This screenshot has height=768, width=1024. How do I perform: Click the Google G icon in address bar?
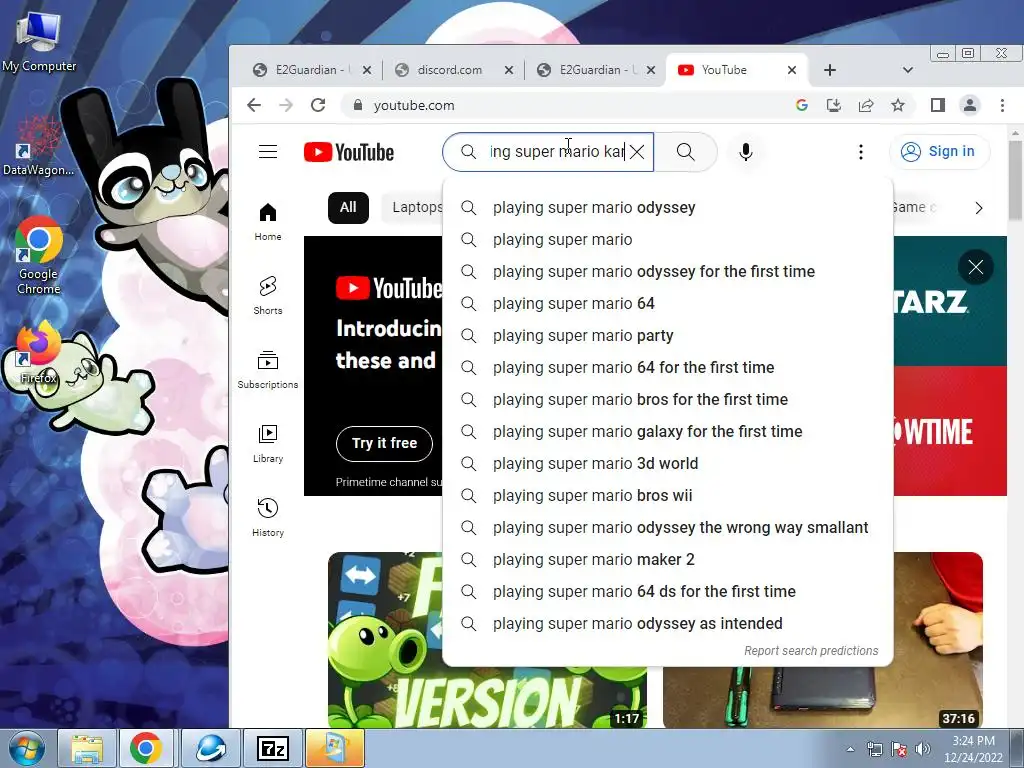click(x=802, y=105)
